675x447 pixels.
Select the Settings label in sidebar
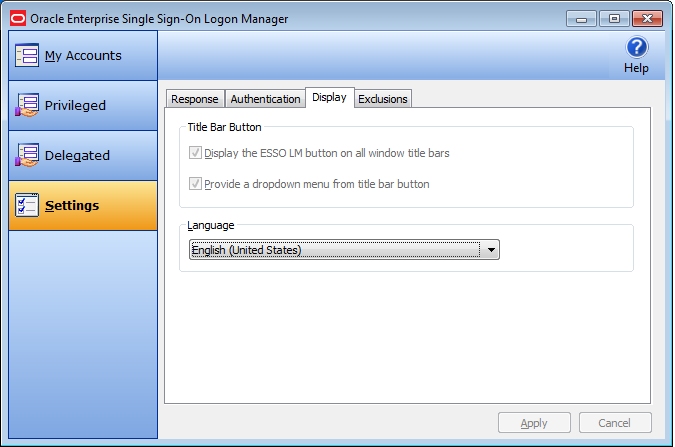click(72, 205)
